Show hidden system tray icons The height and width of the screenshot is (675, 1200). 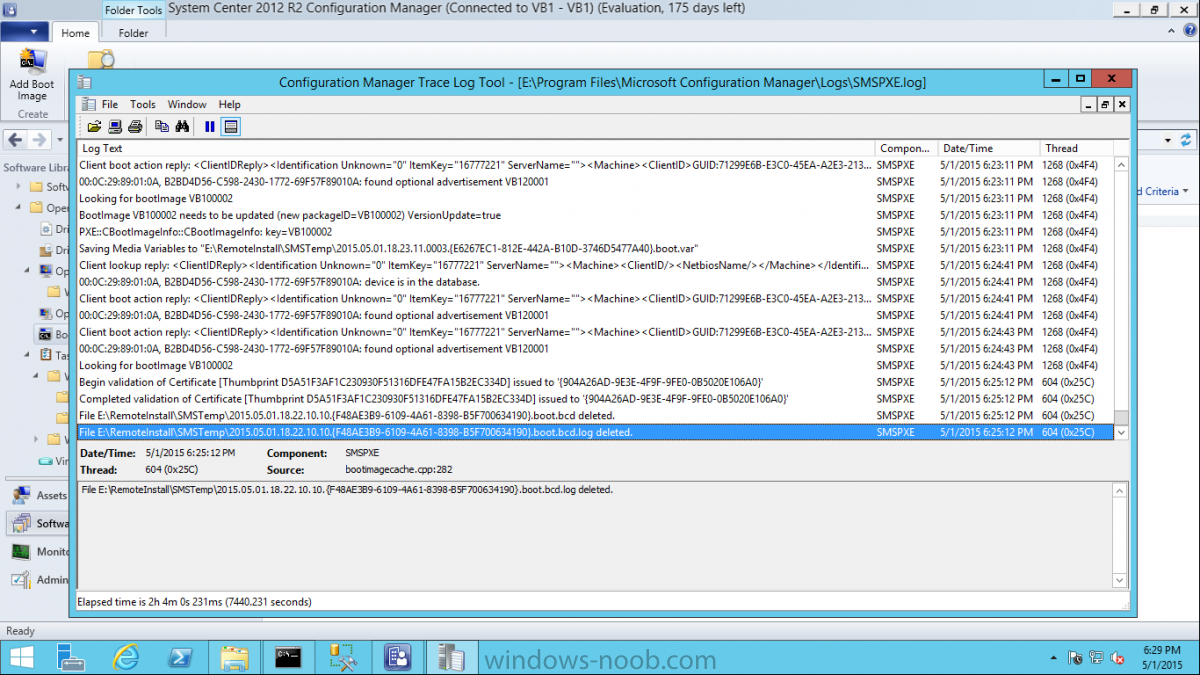coord(1055,657)
